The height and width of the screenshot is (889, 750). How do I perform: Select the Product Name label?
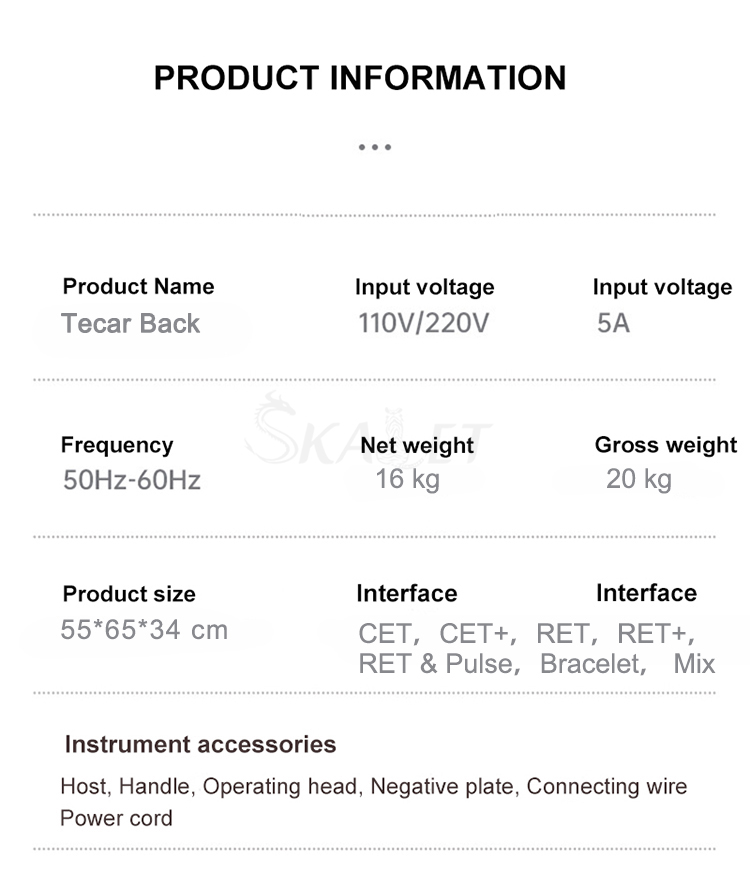138,286
